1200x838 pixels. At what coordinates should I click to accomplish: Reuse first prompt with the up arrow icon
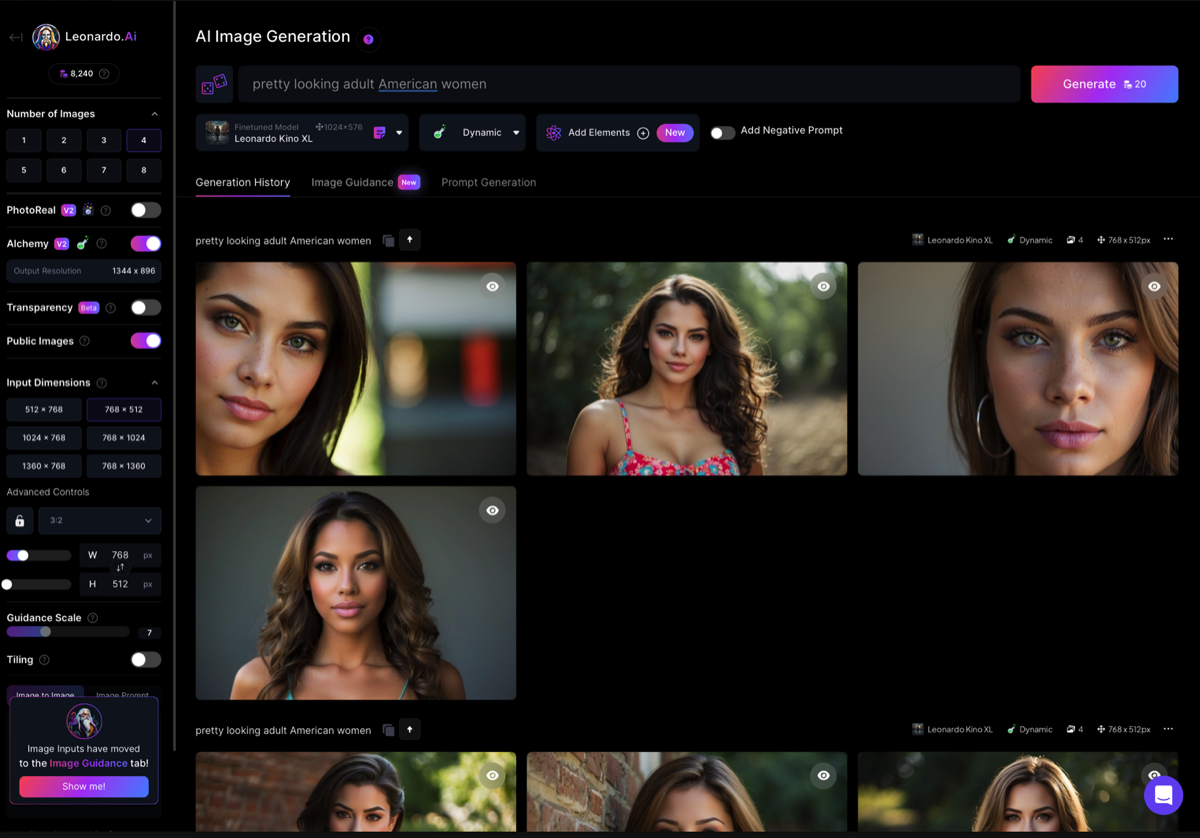click(x=410, y=240)
